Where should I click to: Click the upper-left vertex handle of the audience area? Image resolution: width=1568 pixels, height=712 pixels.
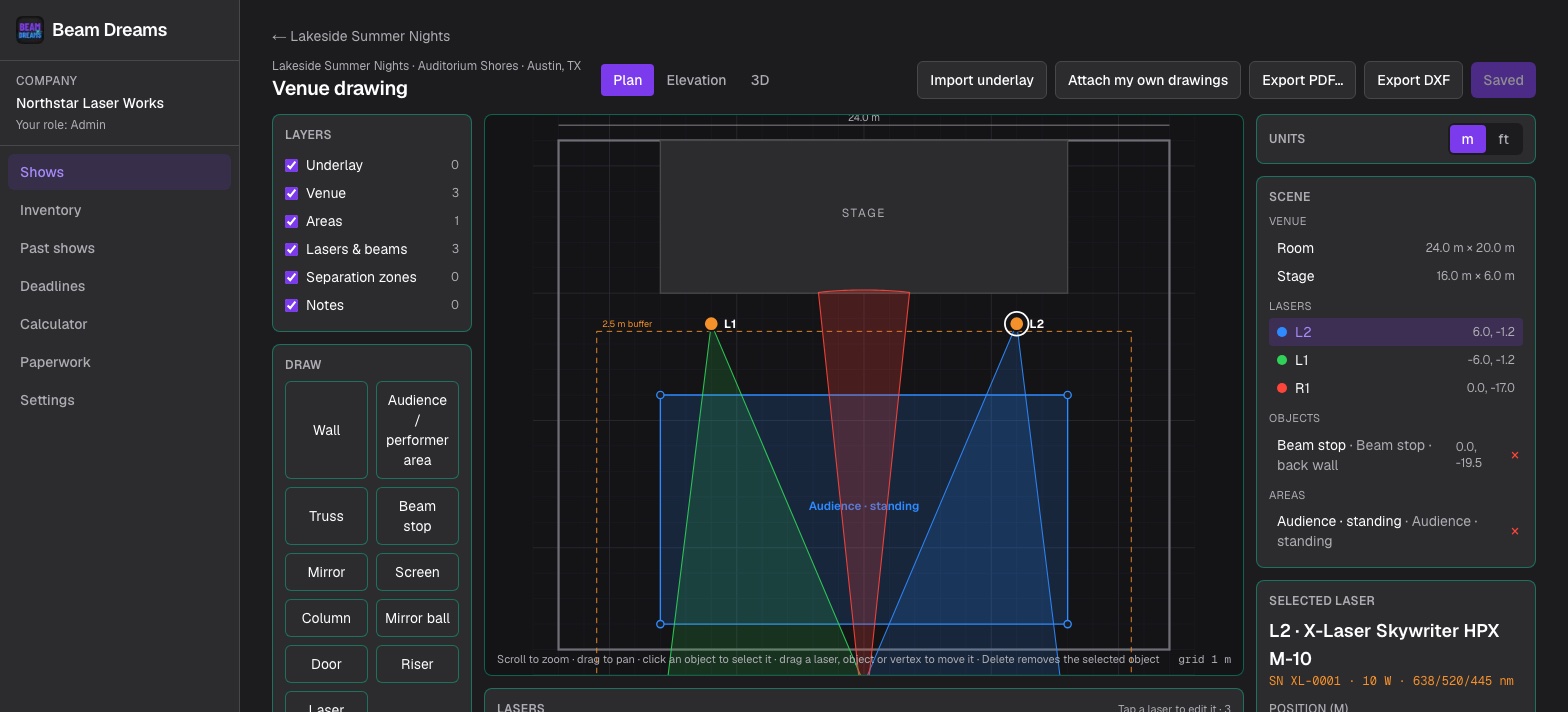click(x=660, y=395)
